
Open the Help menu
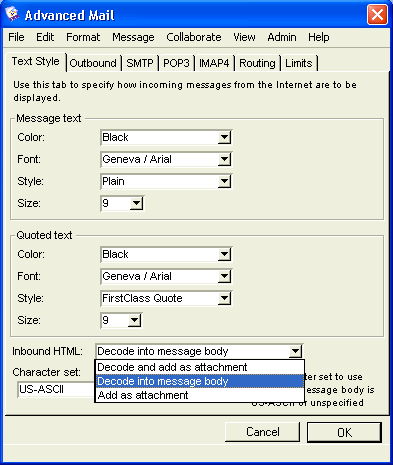tap(319, 37)
